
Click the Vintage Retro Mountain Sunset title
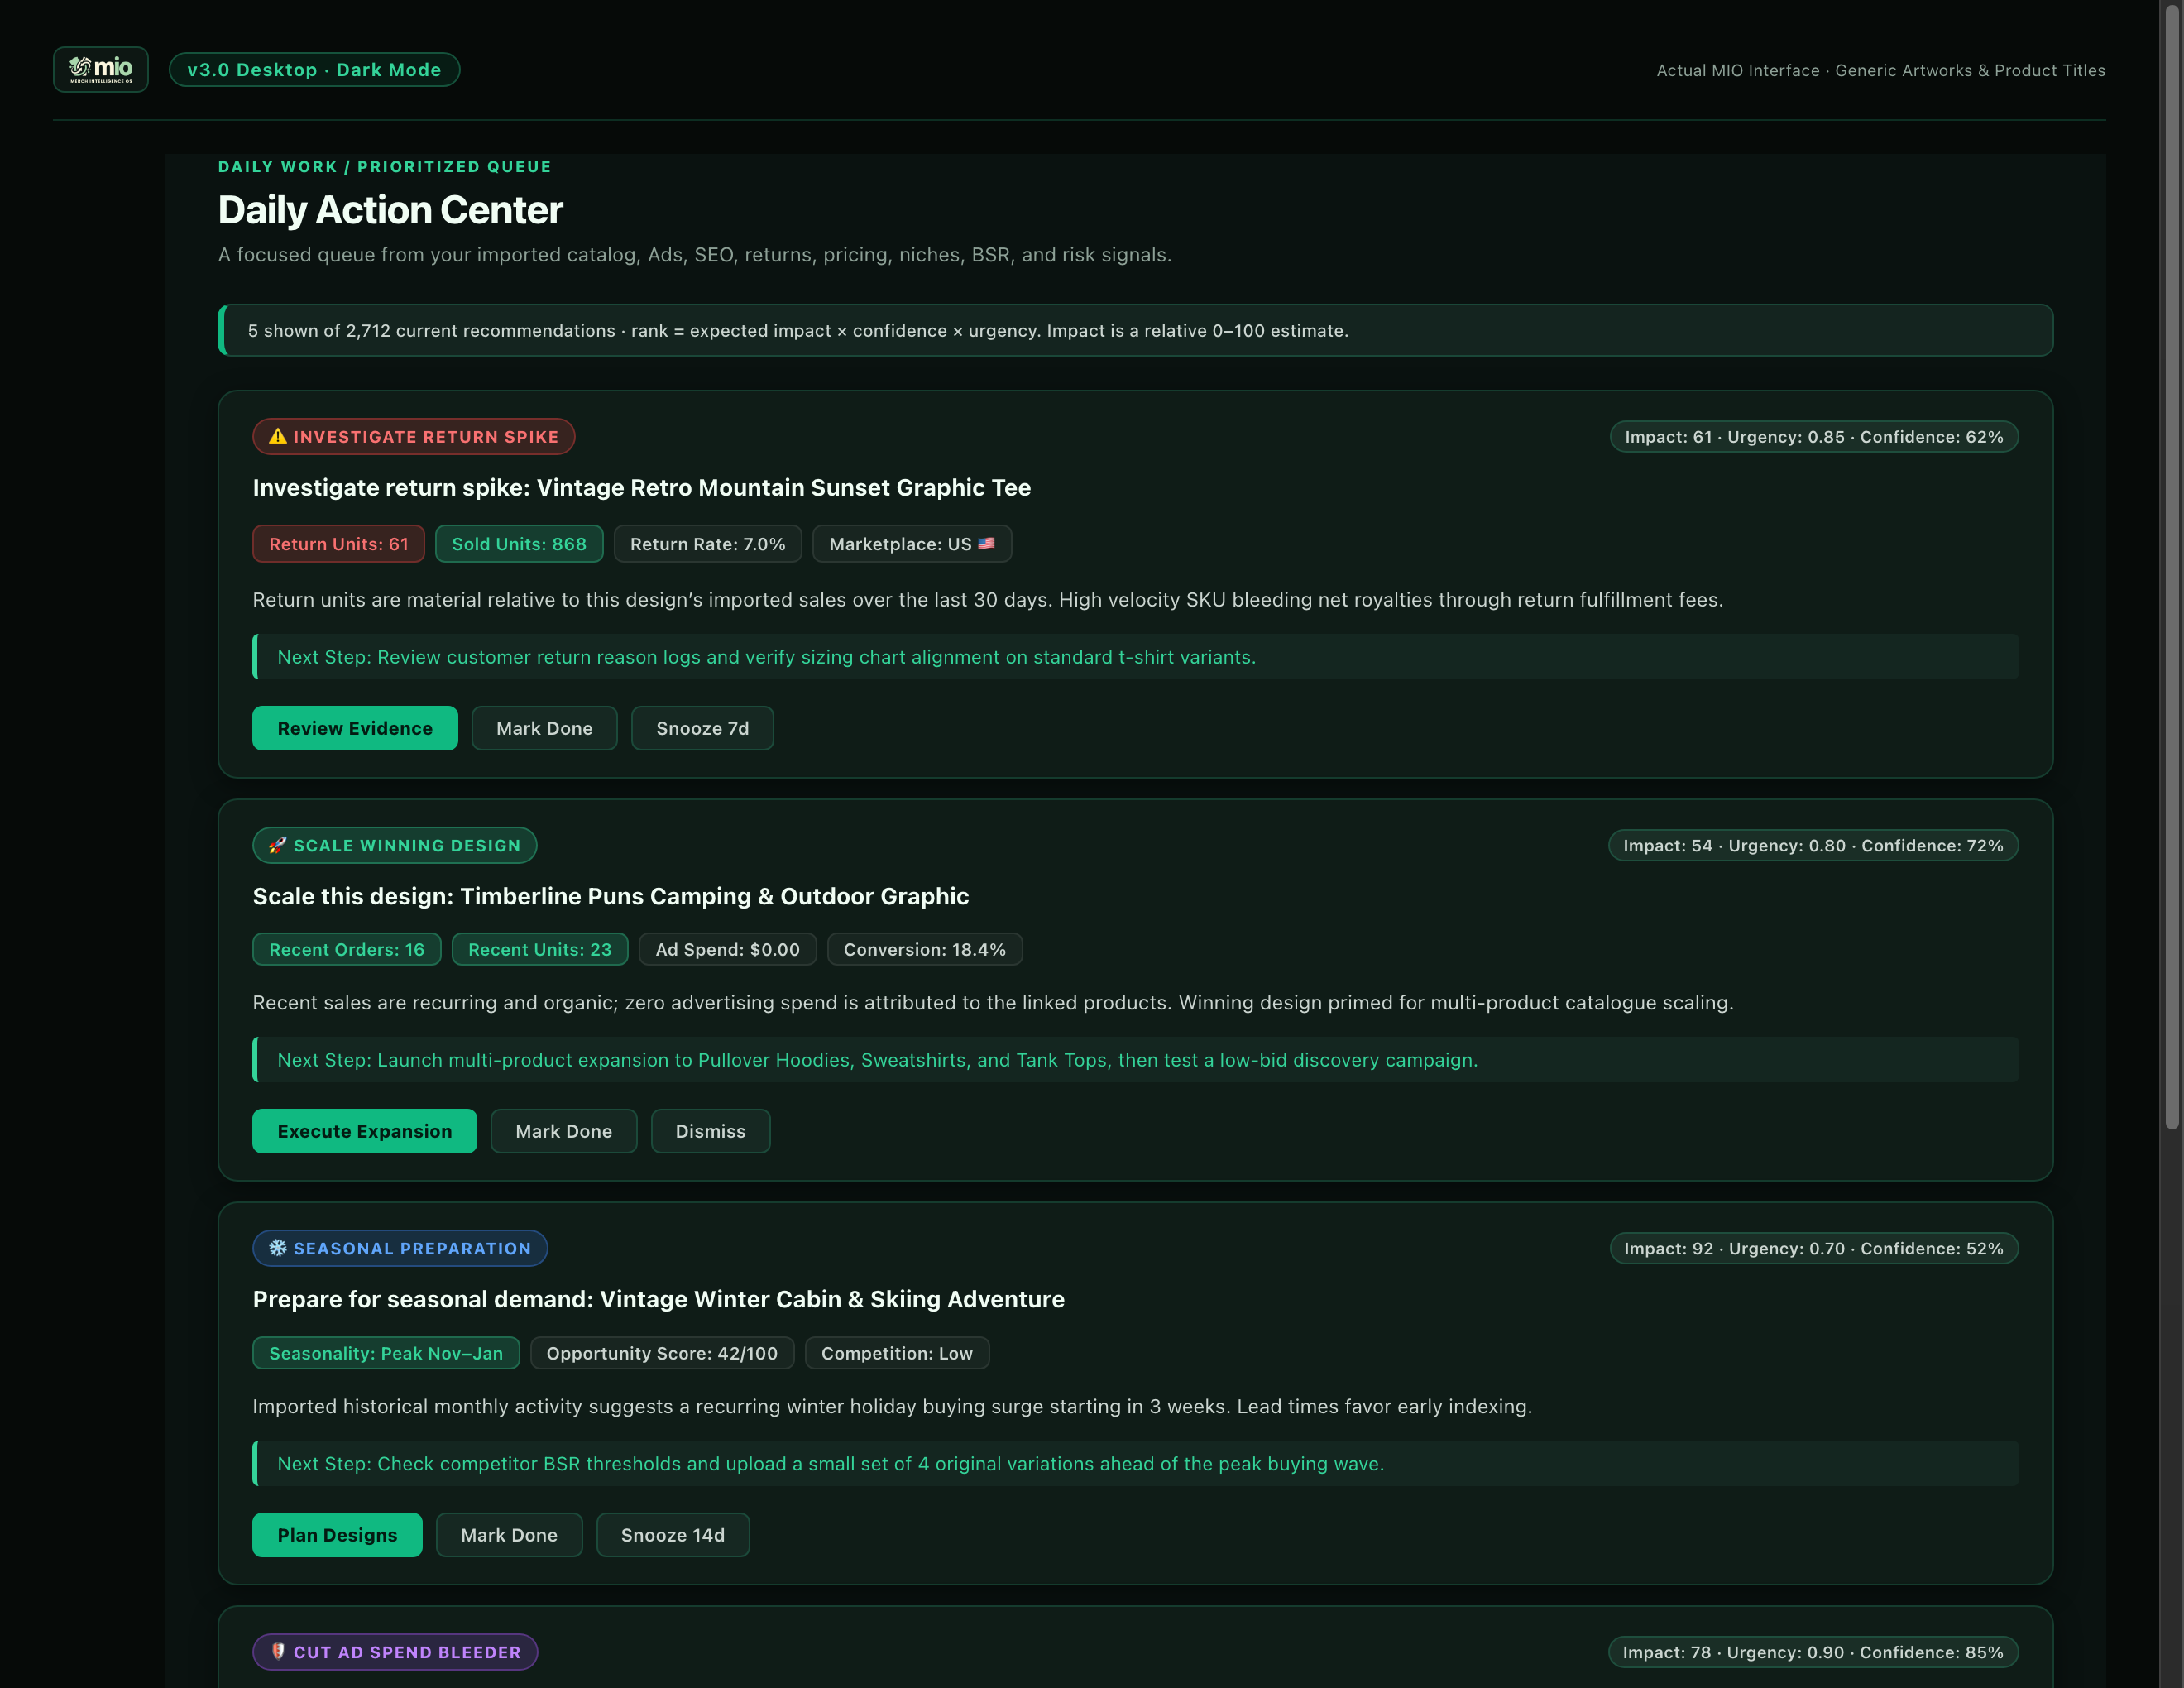[x=641, y=487]
